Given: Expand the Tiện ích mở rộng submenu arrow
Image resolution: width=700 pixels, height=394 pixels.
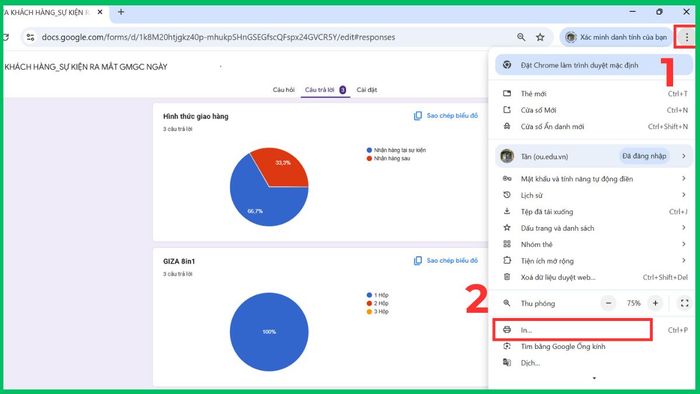Looking at the screenshot, I should point(683,261).
